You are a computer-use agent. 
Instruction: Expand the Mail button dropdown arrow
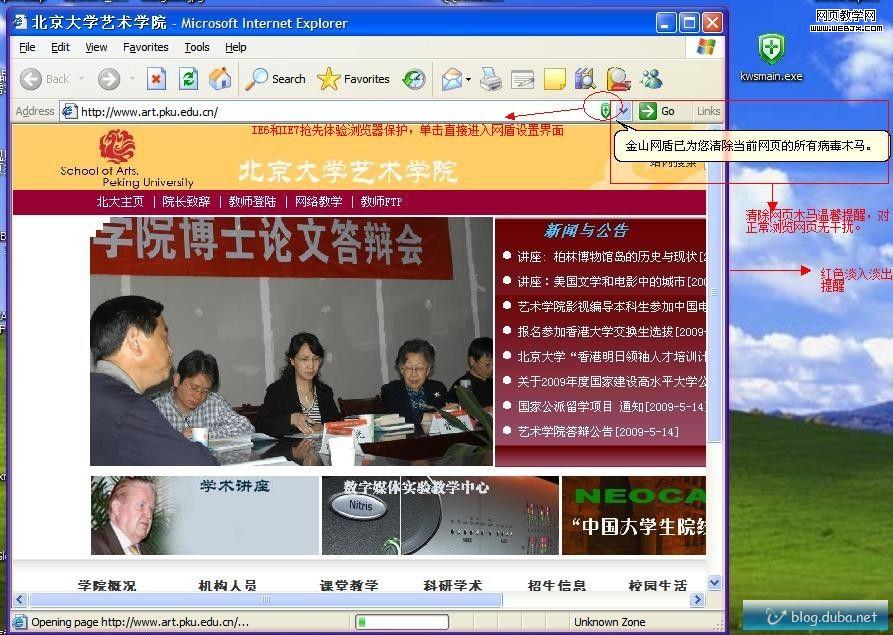click(x=468, y=80)
